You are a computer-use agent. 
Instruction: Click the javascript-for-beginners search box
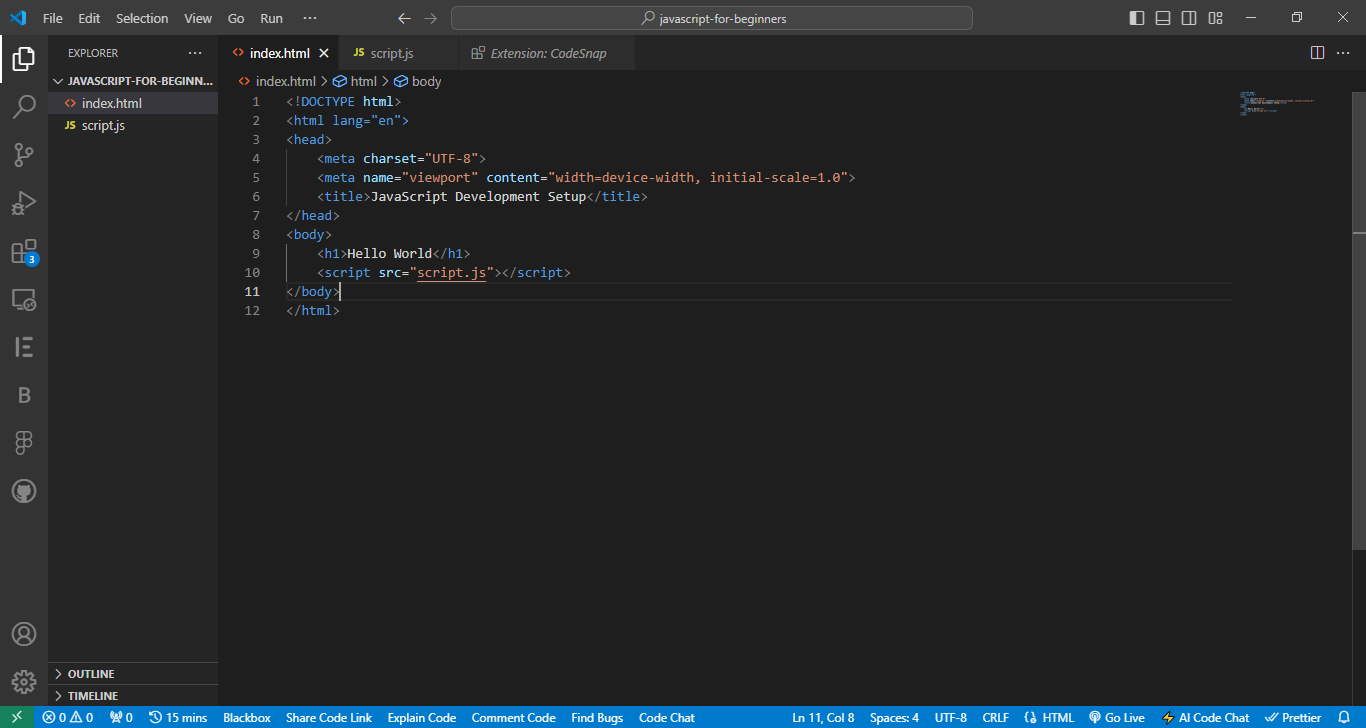(x=712, y=18)
